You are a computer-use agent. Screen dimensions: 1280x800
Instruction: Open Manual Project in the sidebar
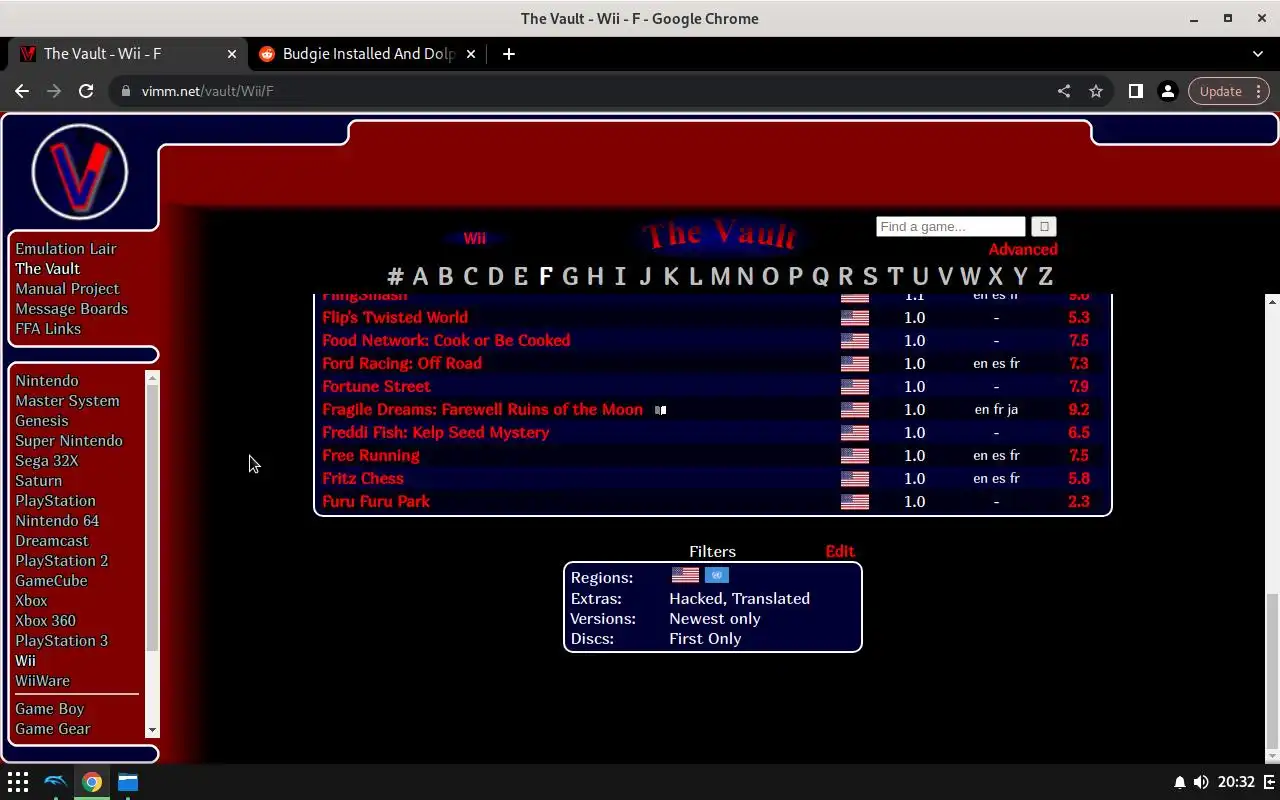[x=67, y=289]
